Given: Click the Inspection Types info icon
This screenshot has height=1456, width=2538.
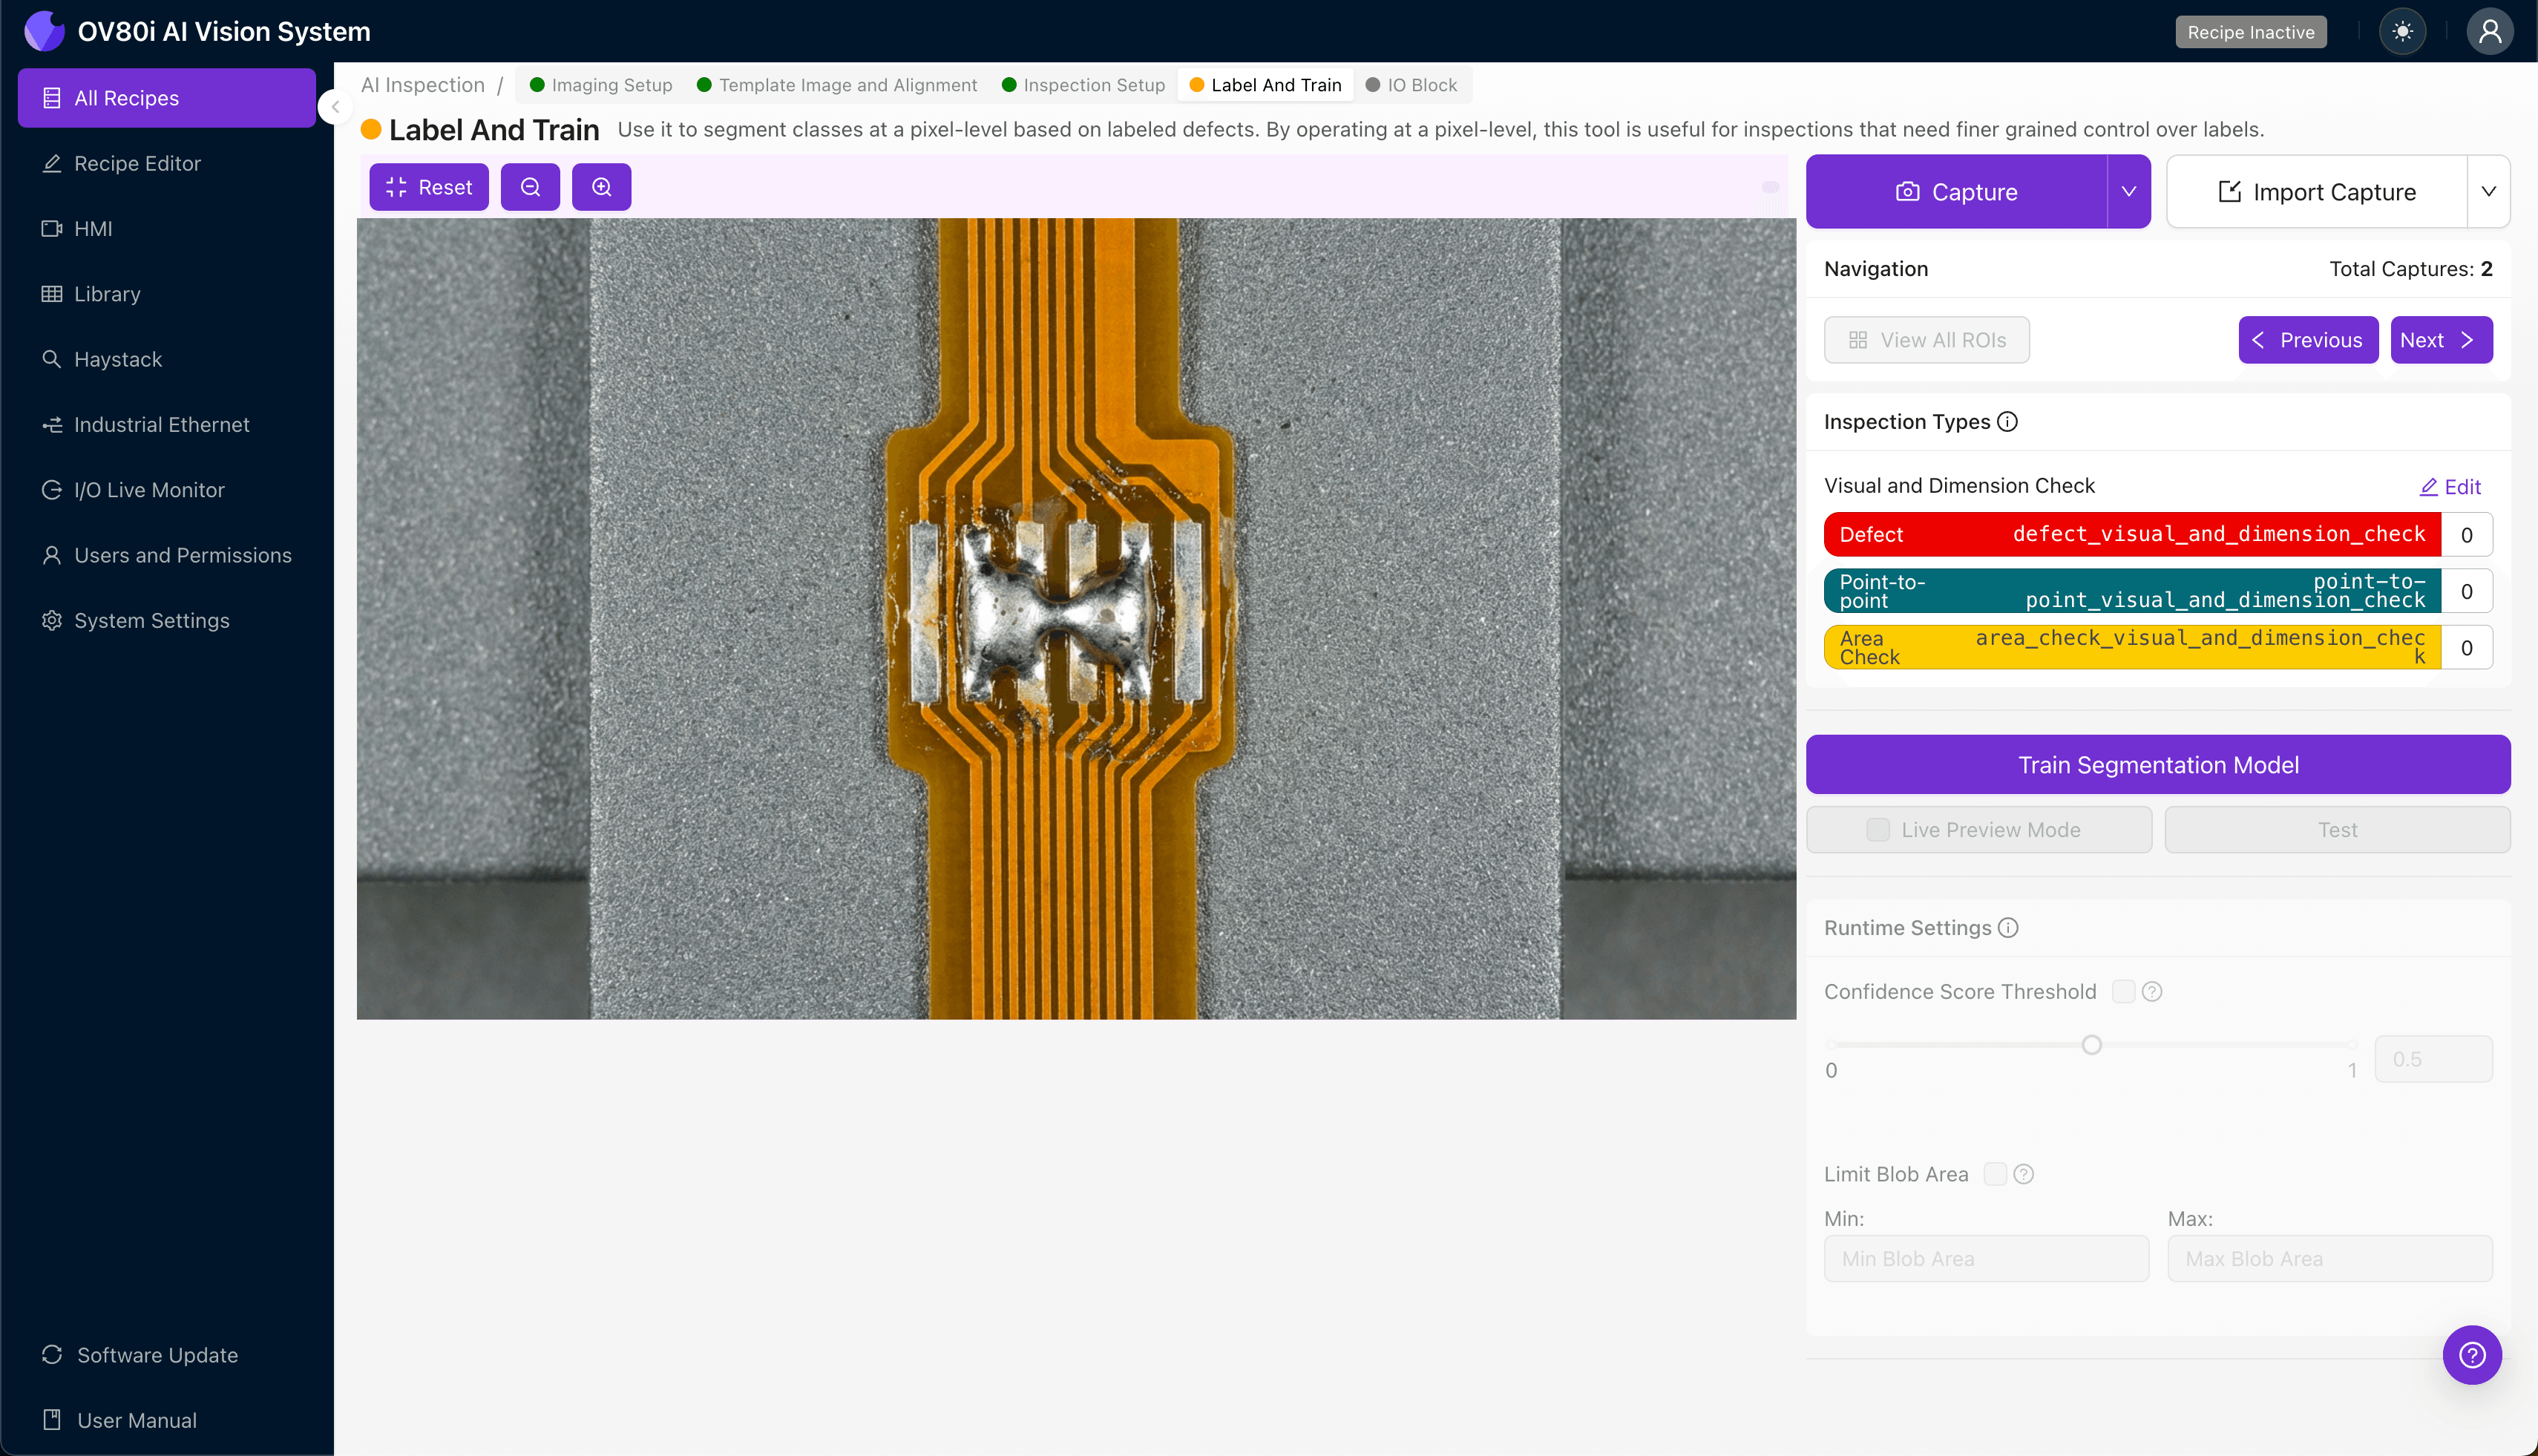Looking at the screenshot, I should pyautogui.click(x=2007, y=422).
